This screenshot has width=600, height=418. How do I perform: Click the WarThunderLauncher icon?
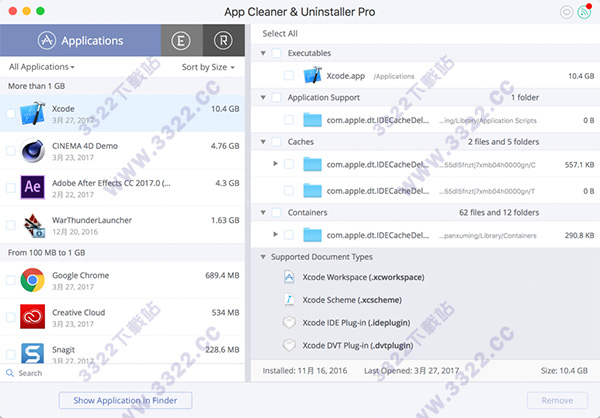pos(33,225)
